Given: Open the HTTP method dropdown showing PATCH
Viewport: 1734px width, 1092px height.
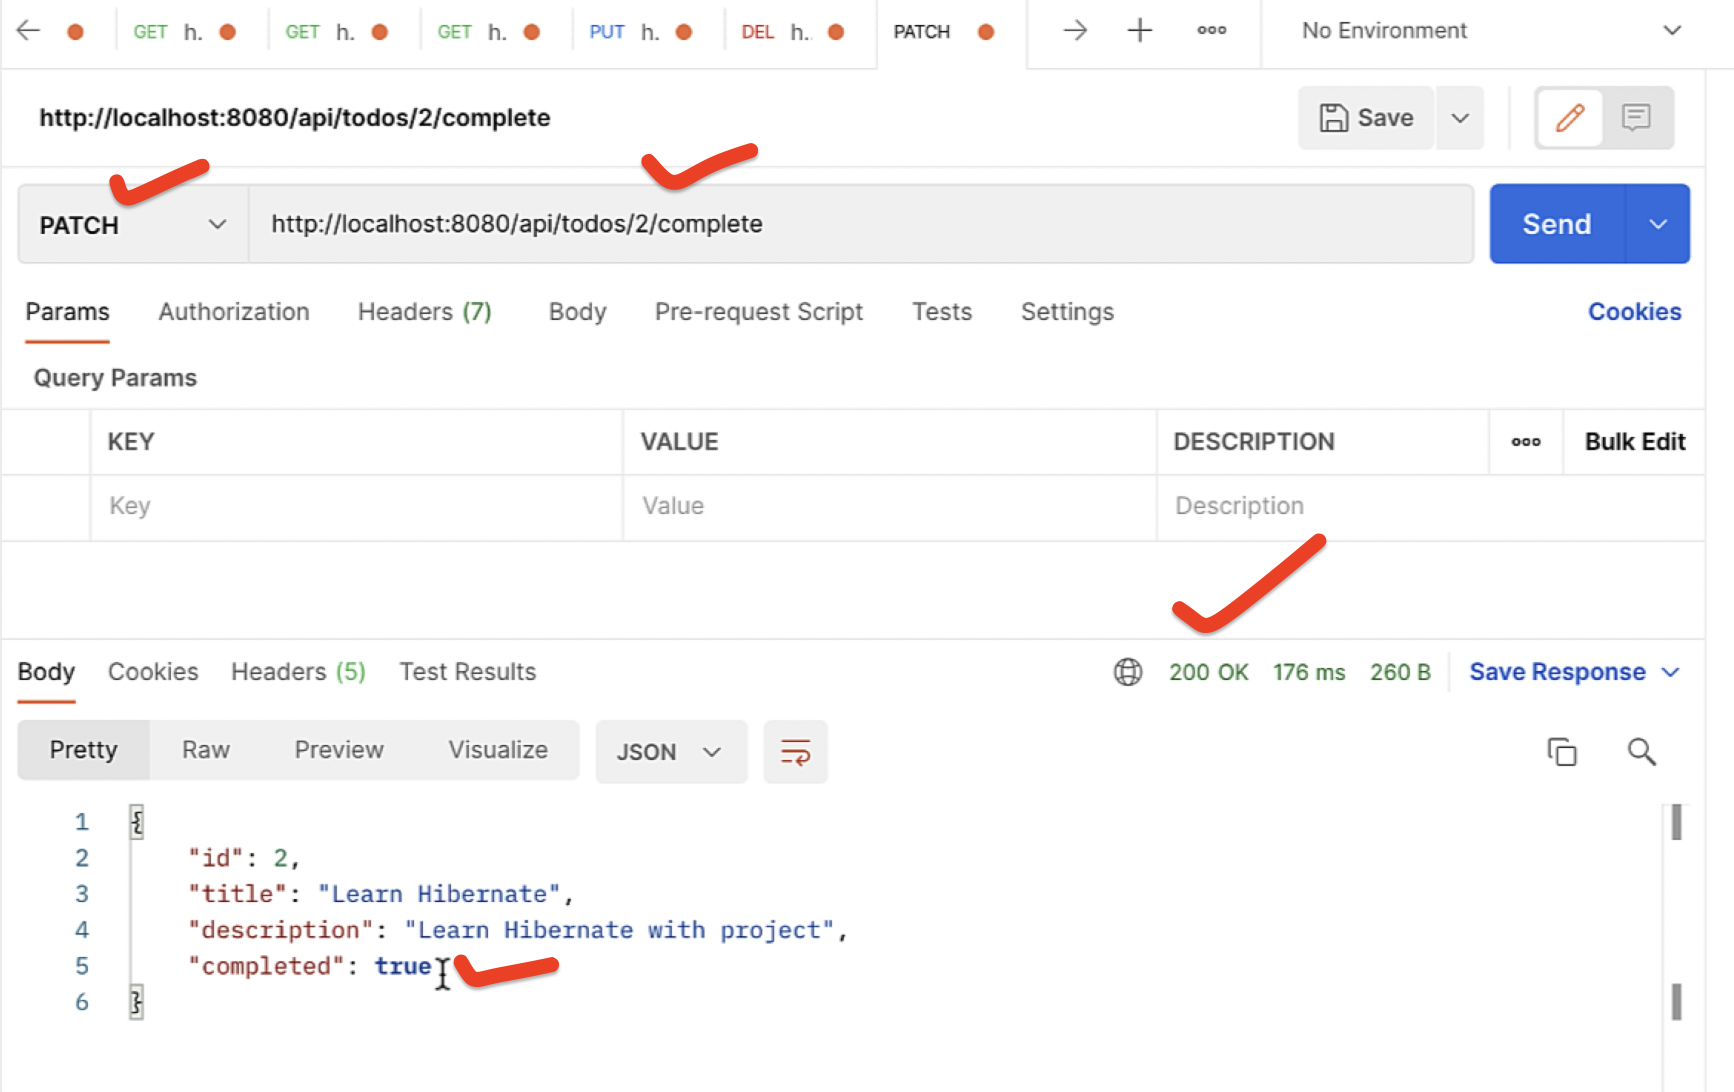Looking at the screenshot, I should point(130,224).
